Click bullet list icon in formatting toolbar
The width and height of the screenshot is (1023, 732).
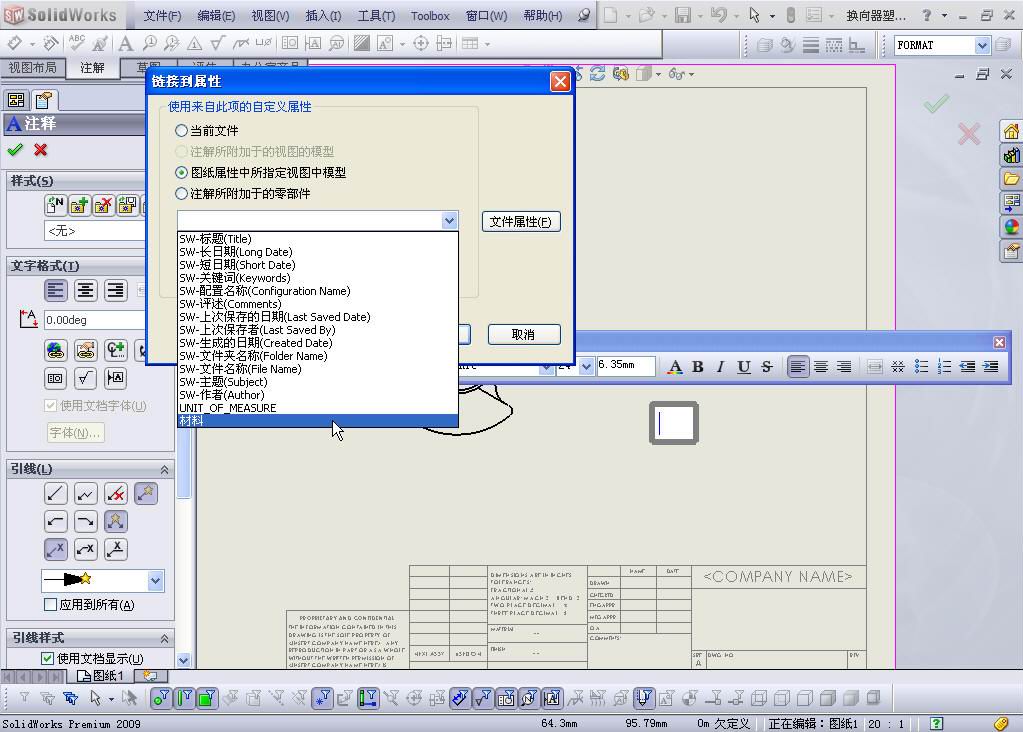coord(921,367)
